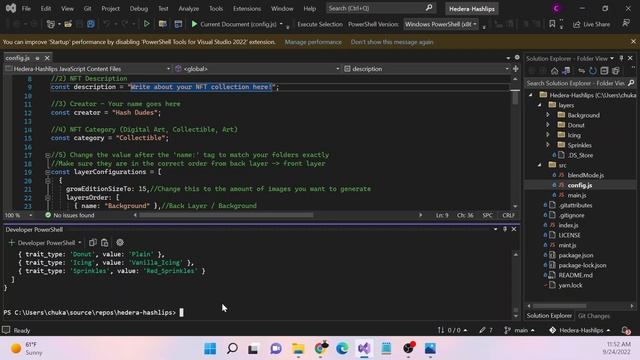Click the Solution Explorer Home icon
Image resolution: width=640 pixels, height=360 pixels.
tap(554, 71)
